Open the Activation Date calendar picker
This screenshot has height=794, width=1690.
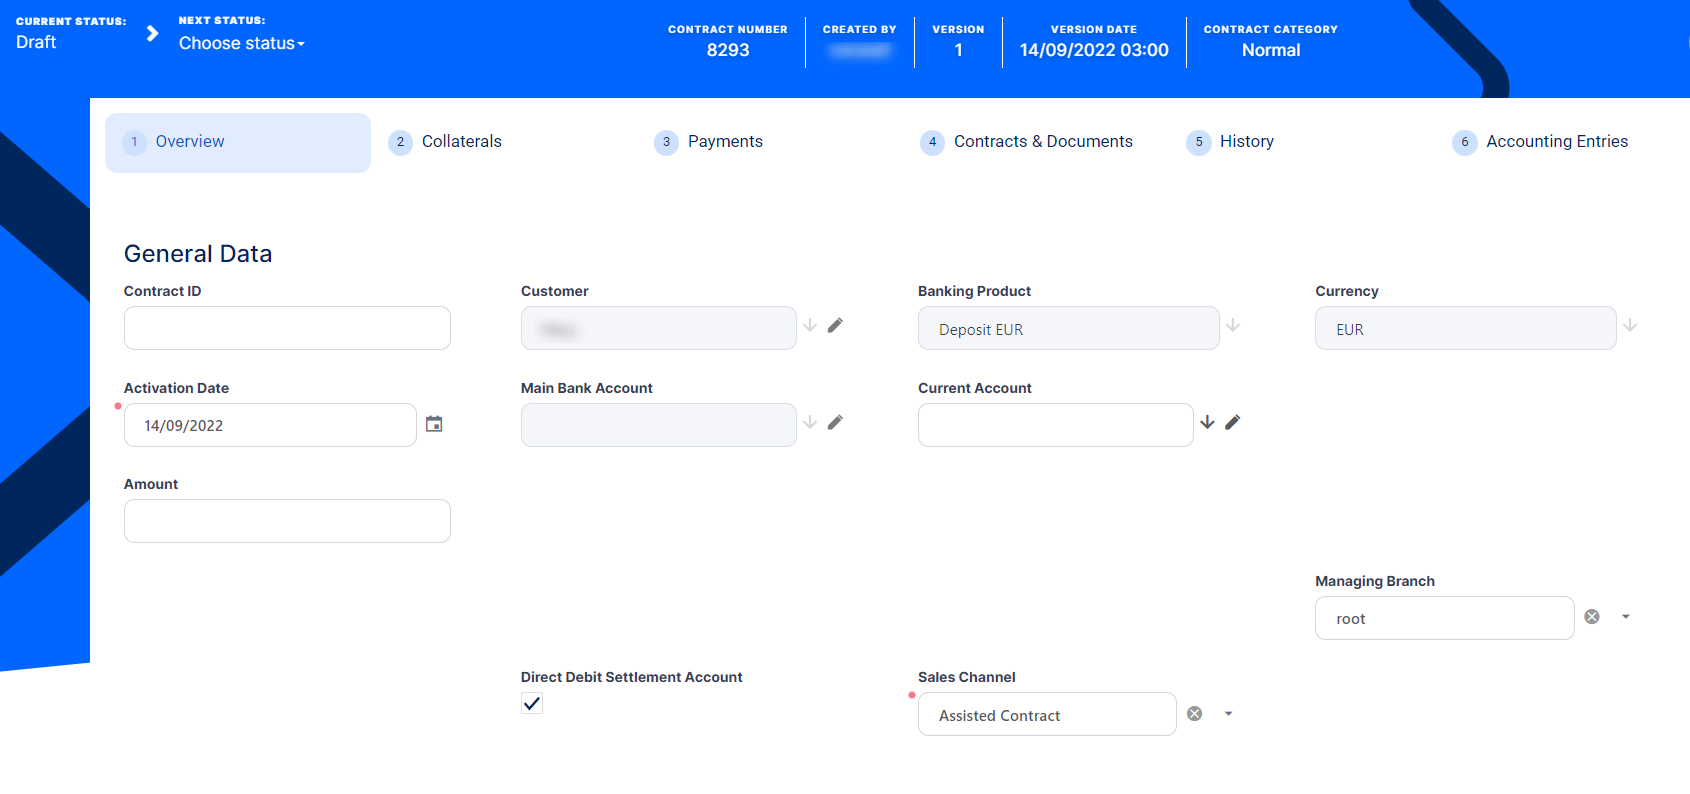click(x=434, y=424)
